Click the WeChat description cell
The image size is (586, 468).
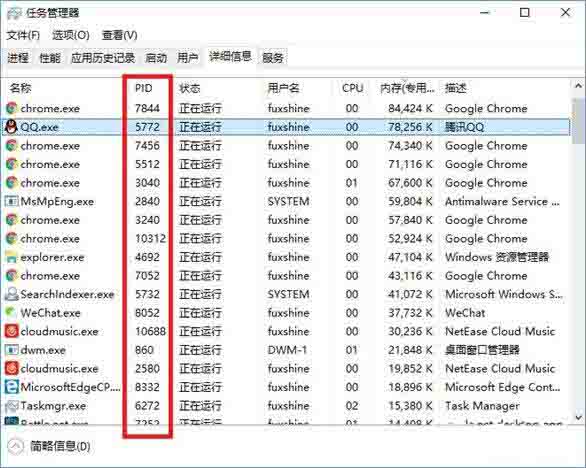pos(465,312)
